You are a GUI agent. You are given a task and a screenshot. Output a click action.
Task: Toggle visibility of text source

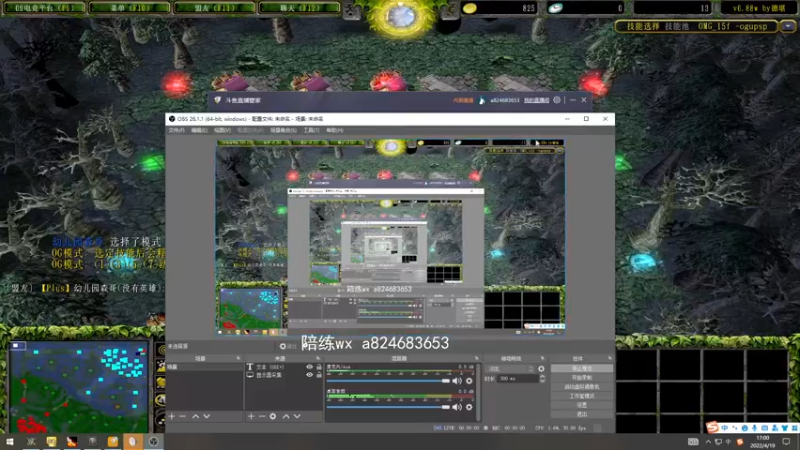(309, 367)
